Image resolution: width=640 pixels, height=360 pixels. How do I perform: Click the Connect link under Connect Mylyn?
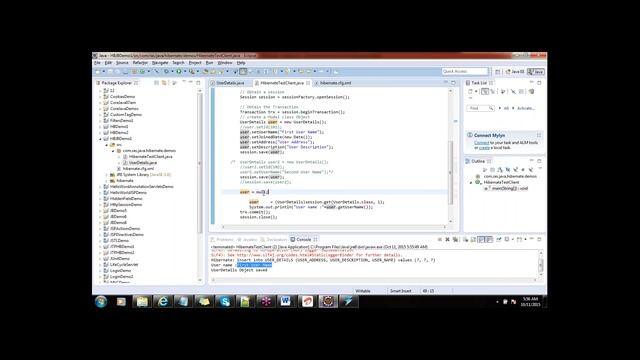pos(481,143)
